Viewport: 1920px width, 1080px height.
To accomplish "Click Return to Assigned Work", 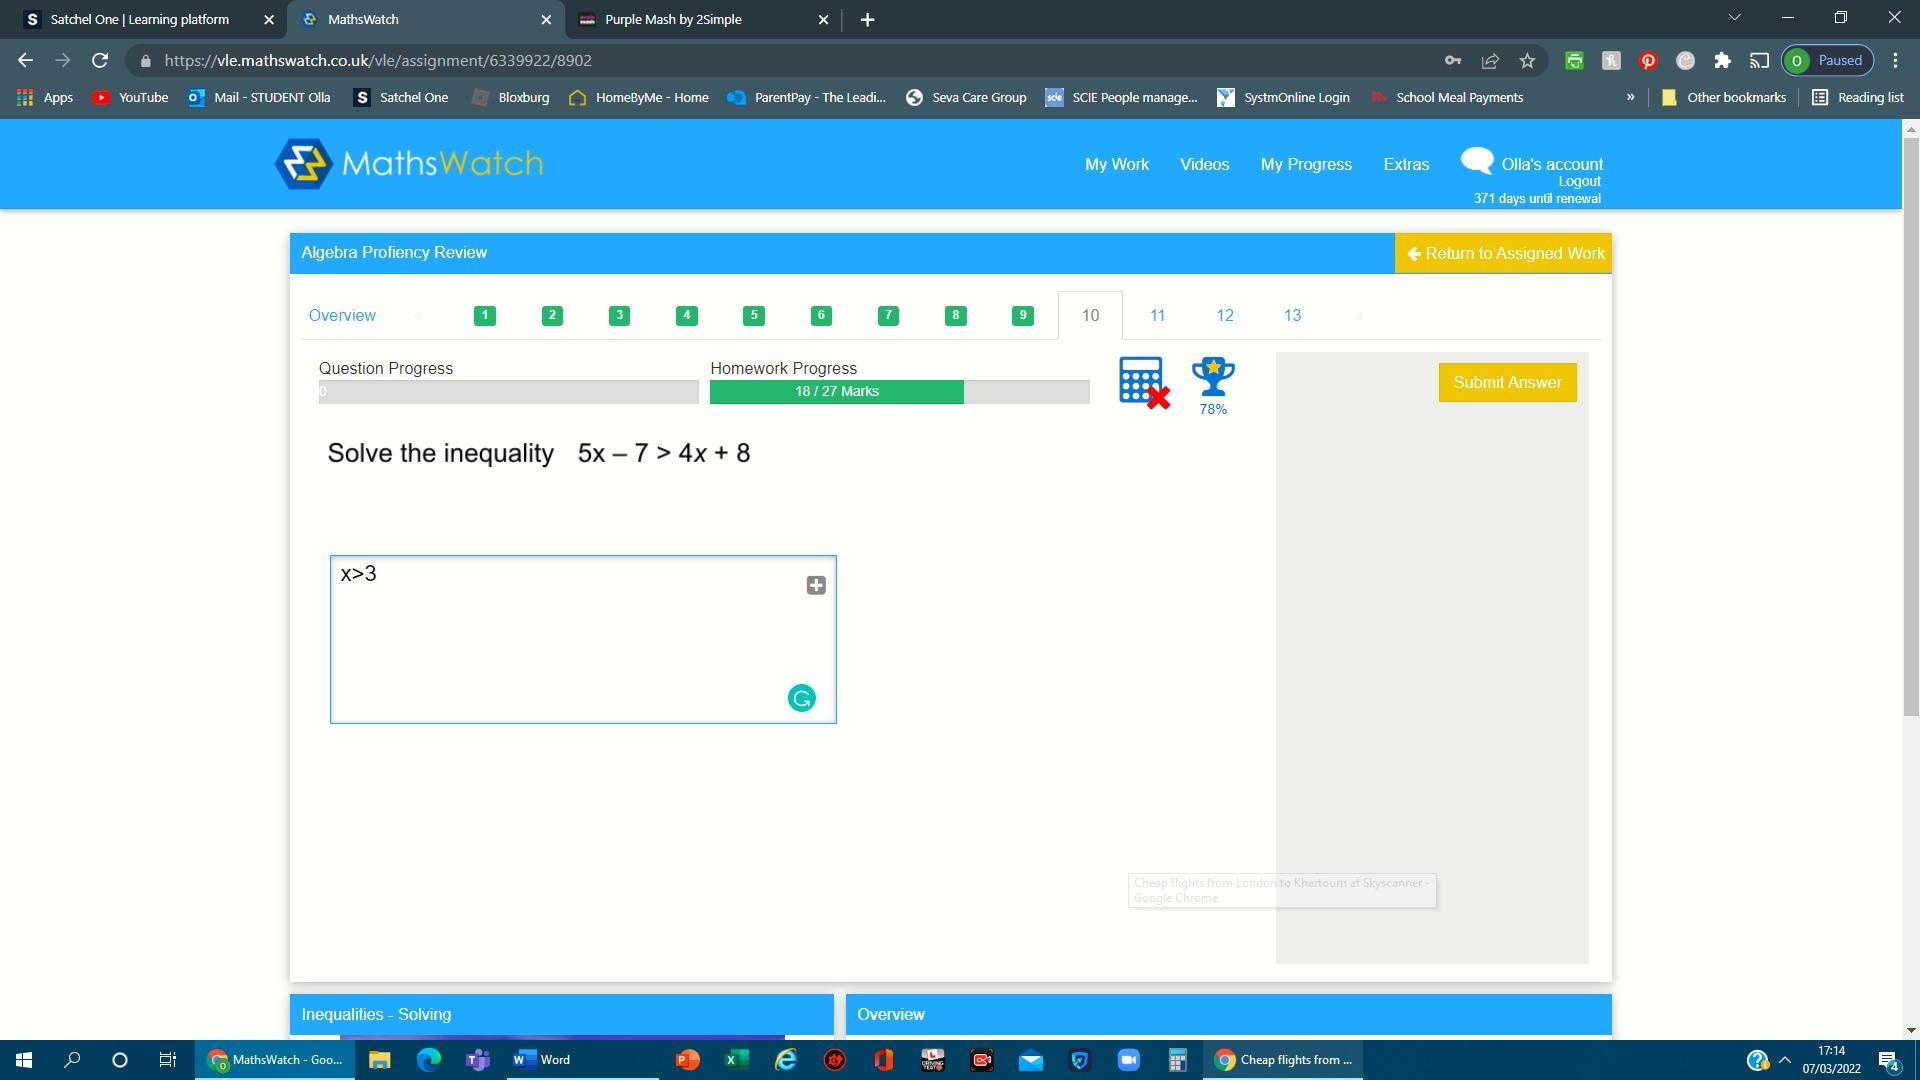I will point(1503,254).
